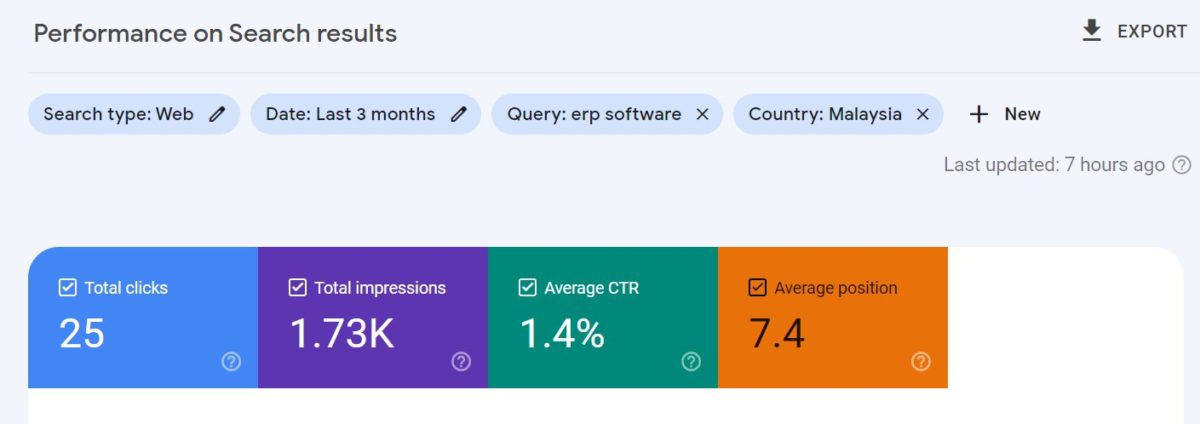Click the EXPORT button label

point(1152,31)
